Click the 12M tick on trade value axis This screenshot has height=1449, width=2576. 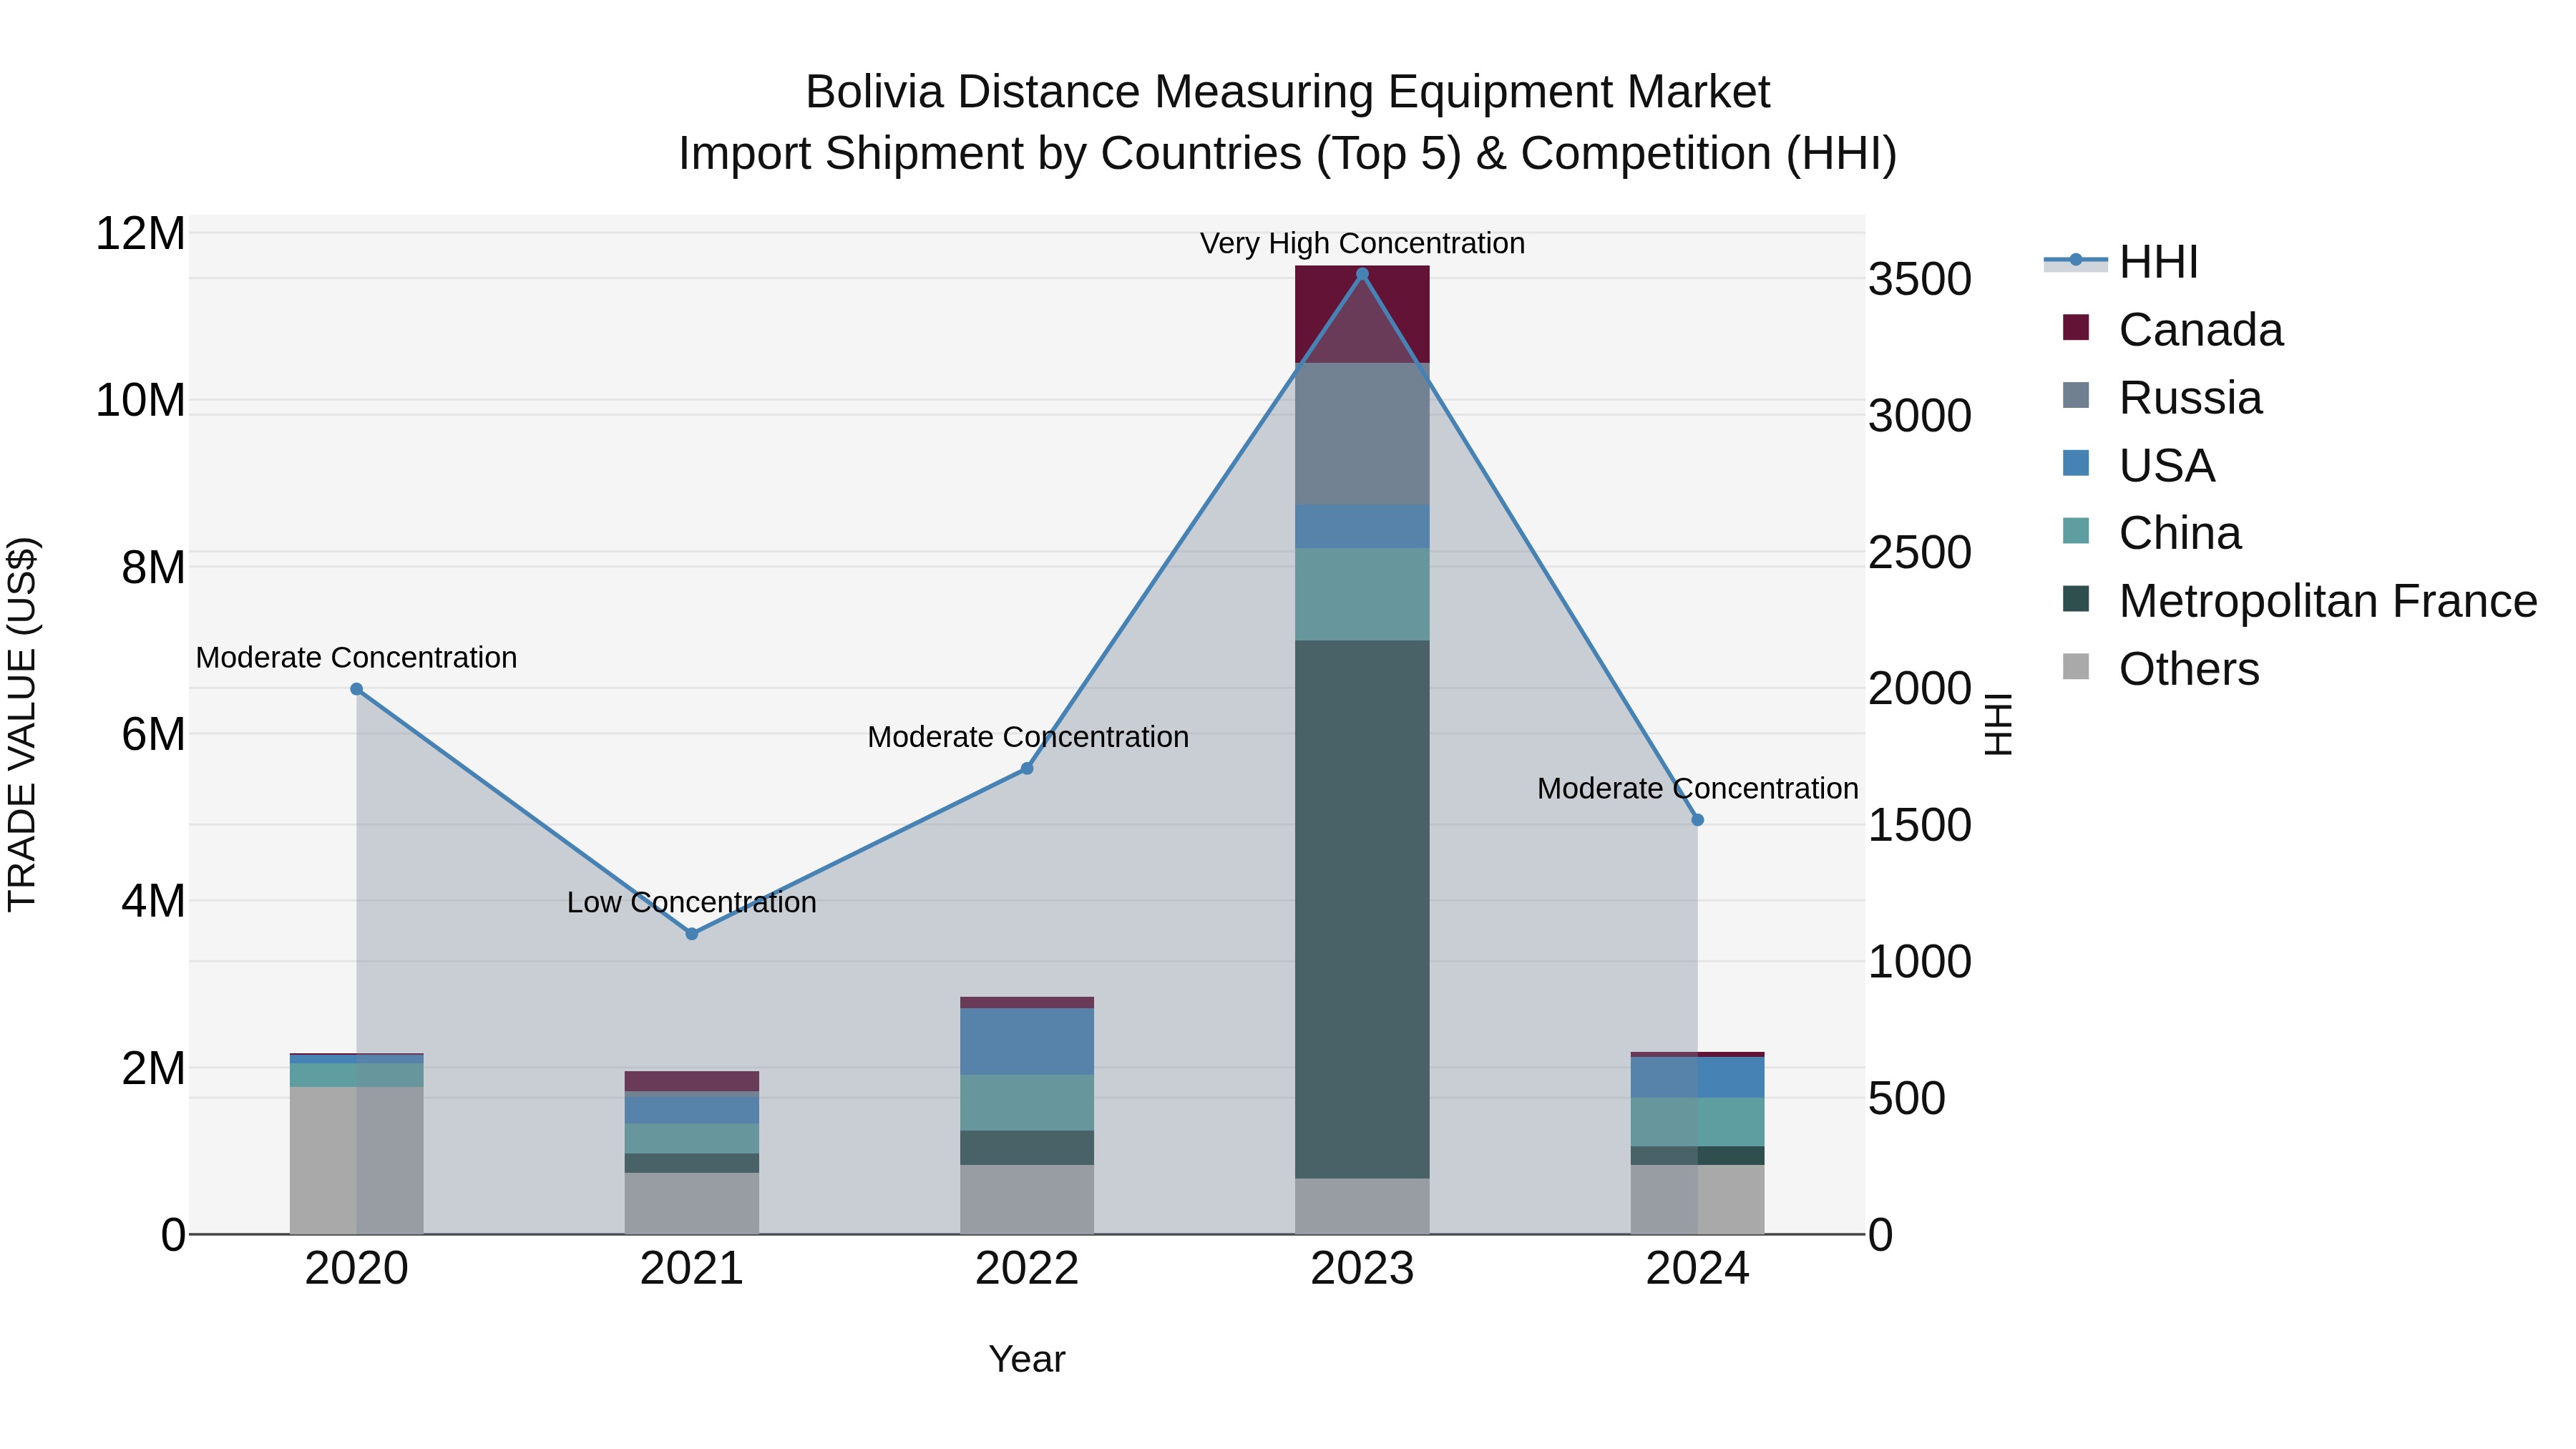(x=140, y=233)
